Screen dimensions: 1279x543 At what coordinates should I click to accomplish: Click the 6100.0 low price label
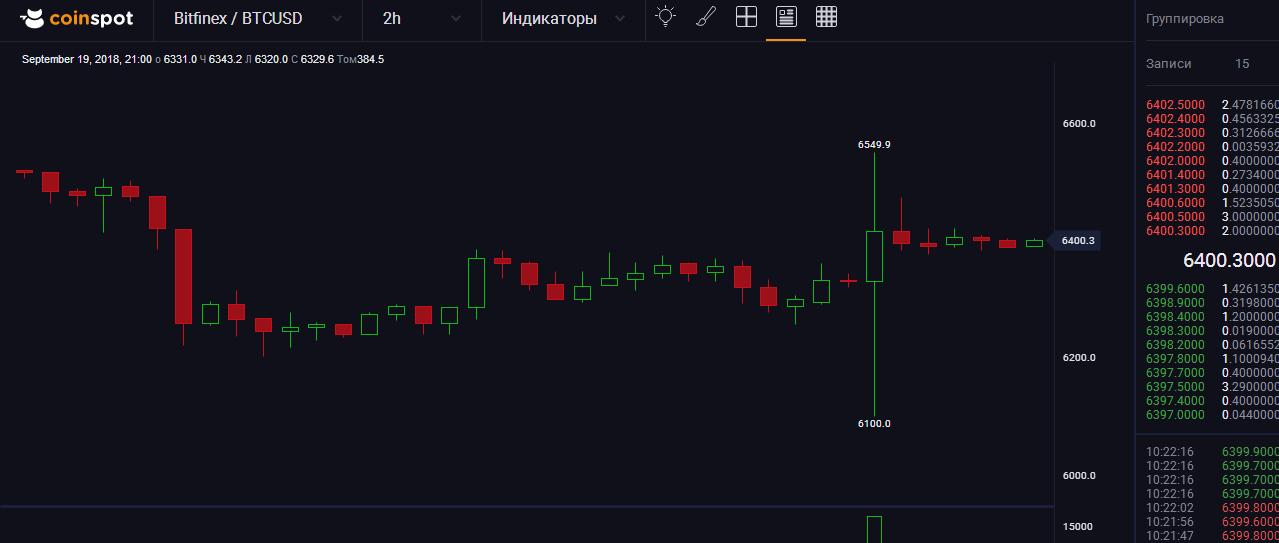coord(873,424)
